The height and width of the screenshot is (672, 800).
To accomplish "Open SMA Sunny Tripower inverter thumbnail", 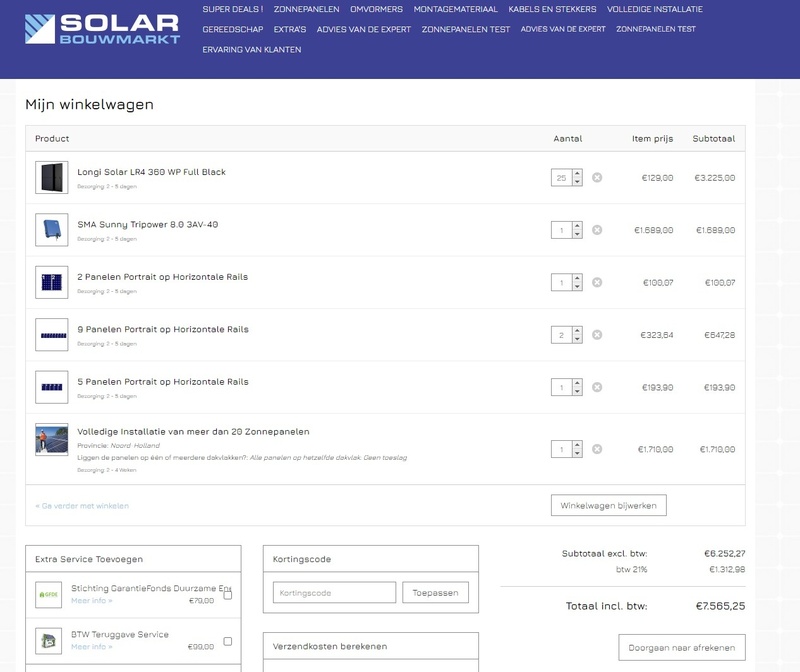I will tap(52, 230).
